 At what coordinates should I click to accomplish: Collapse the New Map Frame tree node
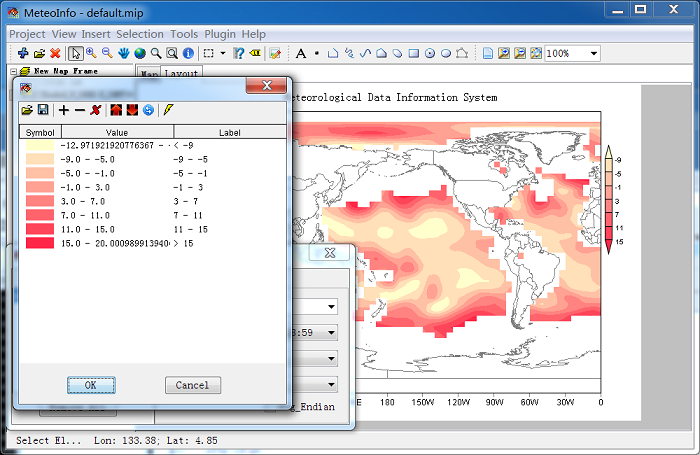pos(13,71)
